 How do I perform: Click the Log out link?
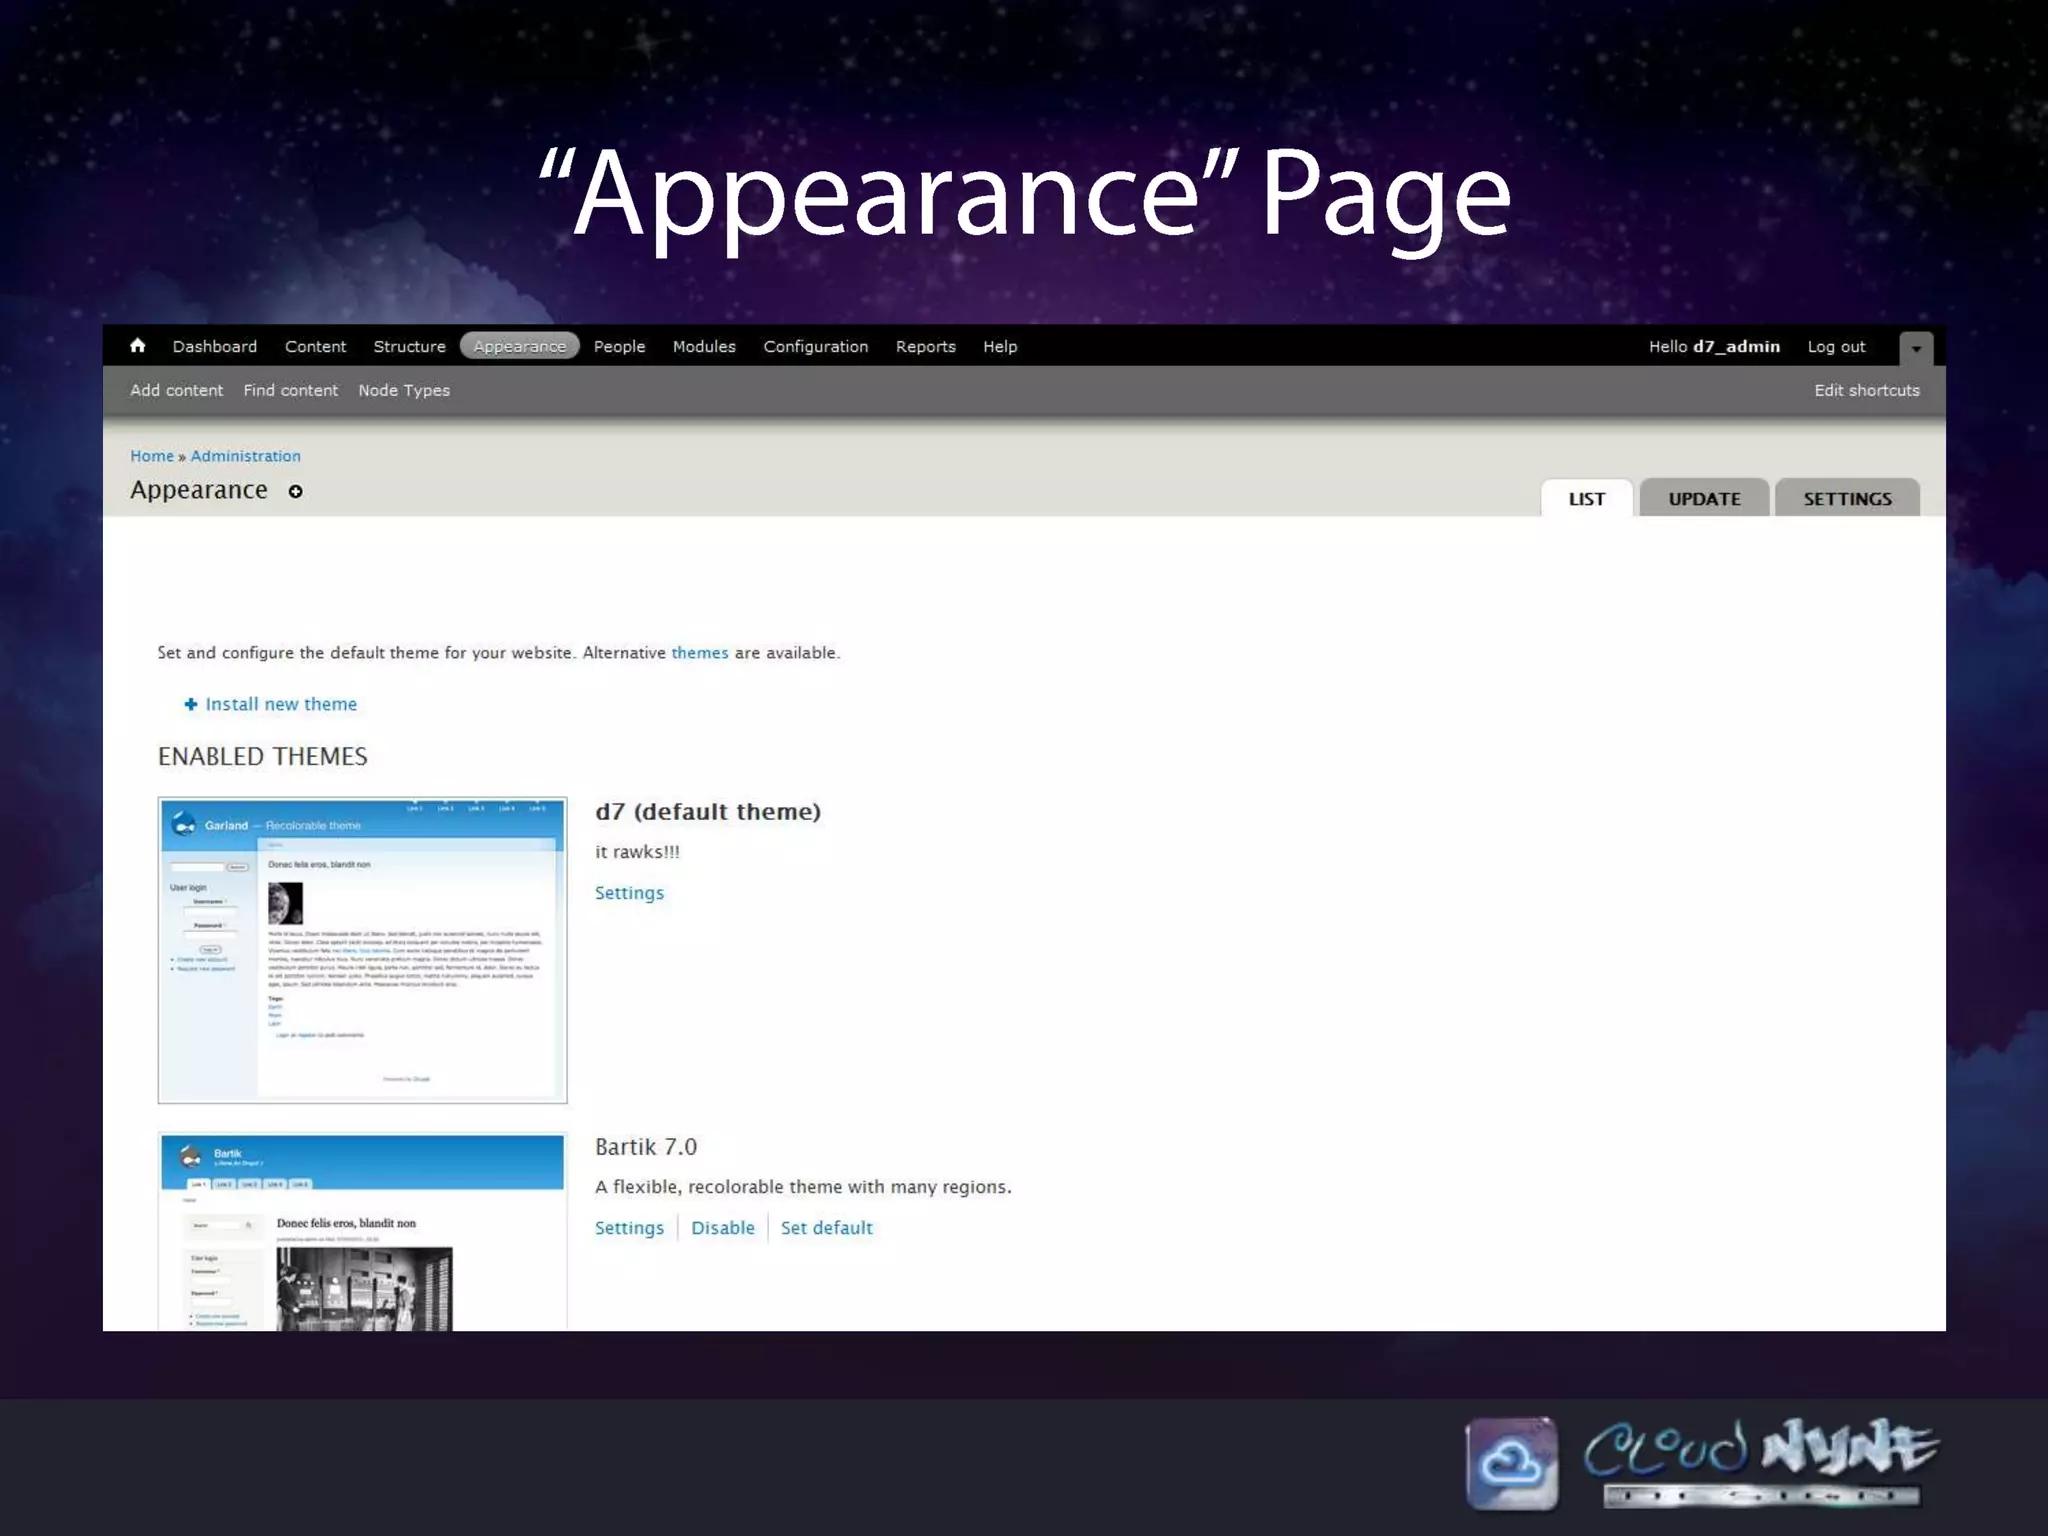1835,346
